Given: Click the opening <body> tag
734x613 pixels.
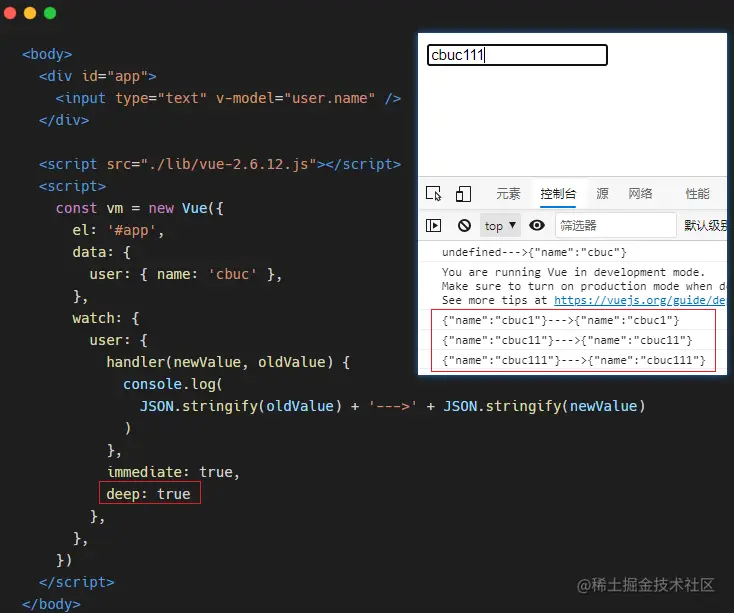Looking at the screenshot, I should (47, 54).
